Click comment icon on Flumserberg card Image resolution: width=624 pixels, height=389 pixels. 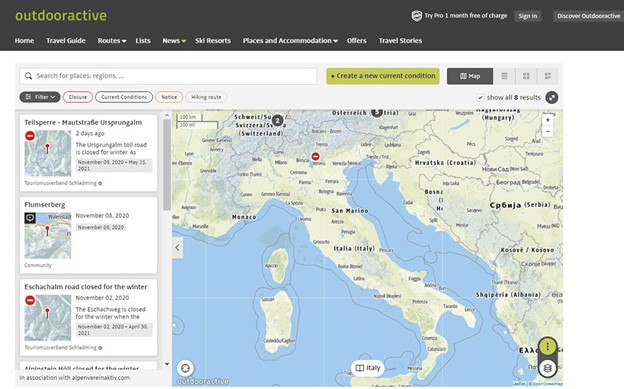pyautogui.click(x=30, y=218)
